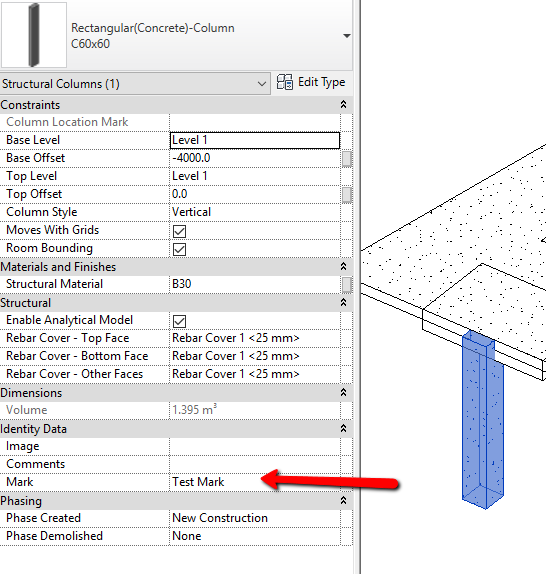Click the Rebar Cover - Bottom Face value

pyautogui.click(x=255, y=356)
